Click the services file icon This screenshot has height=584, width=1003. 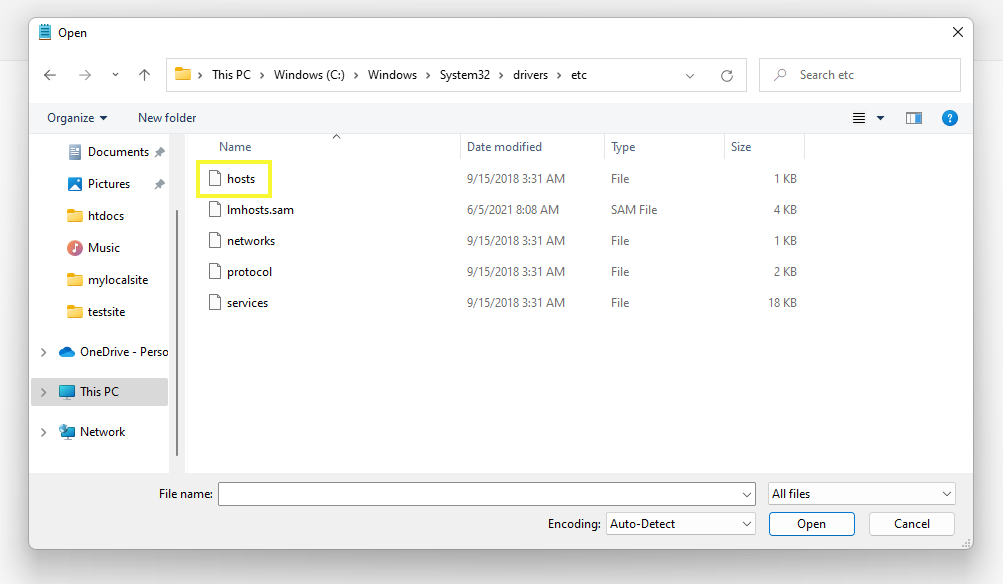click(x=215, y=302)
